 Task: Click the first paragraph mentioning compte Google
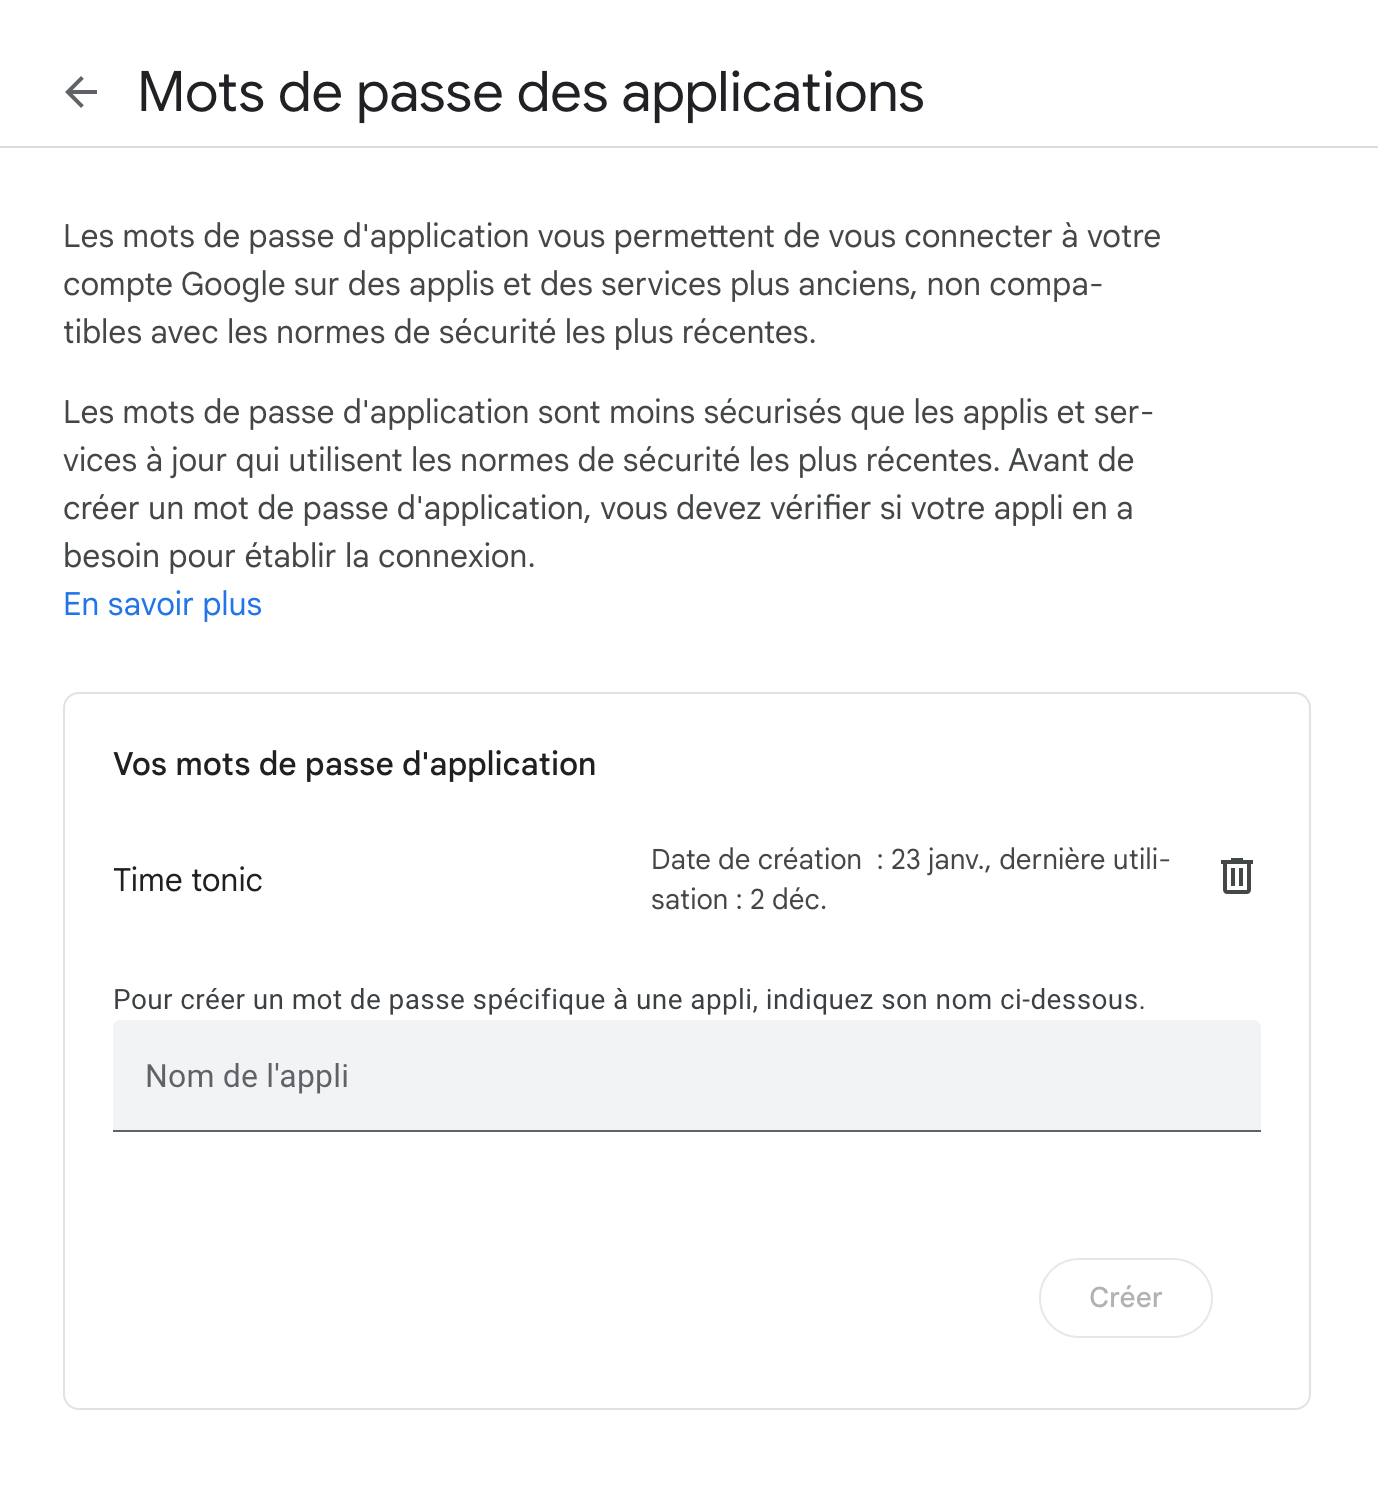tap(612, 284)
